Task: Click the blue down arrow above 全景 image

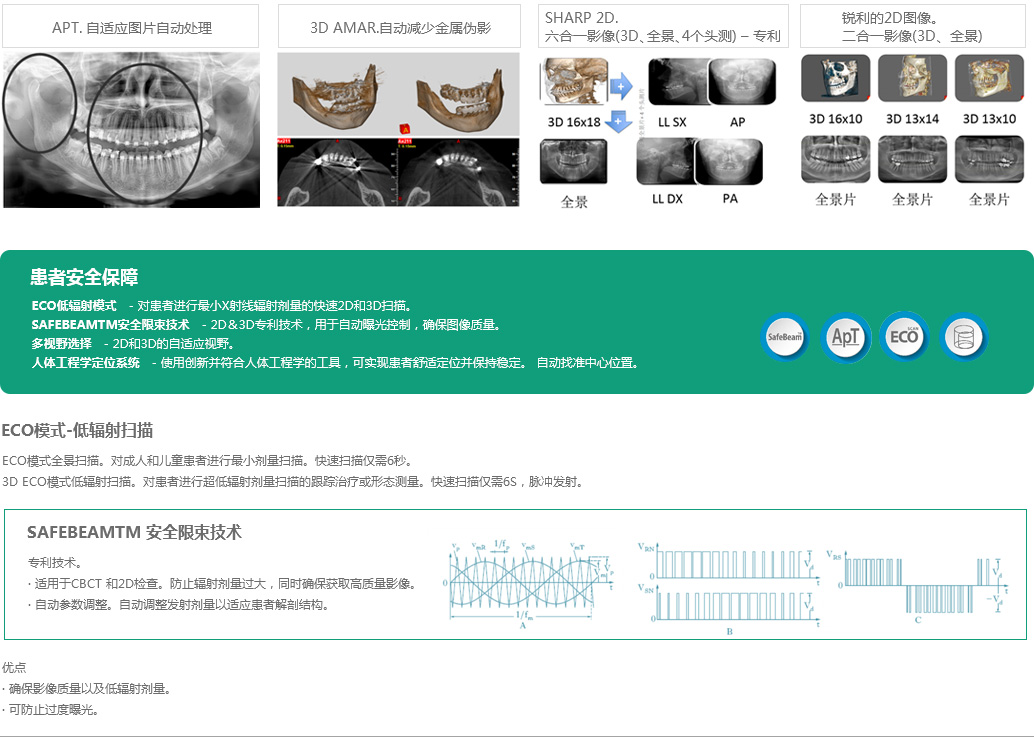Action: [620, 123]
